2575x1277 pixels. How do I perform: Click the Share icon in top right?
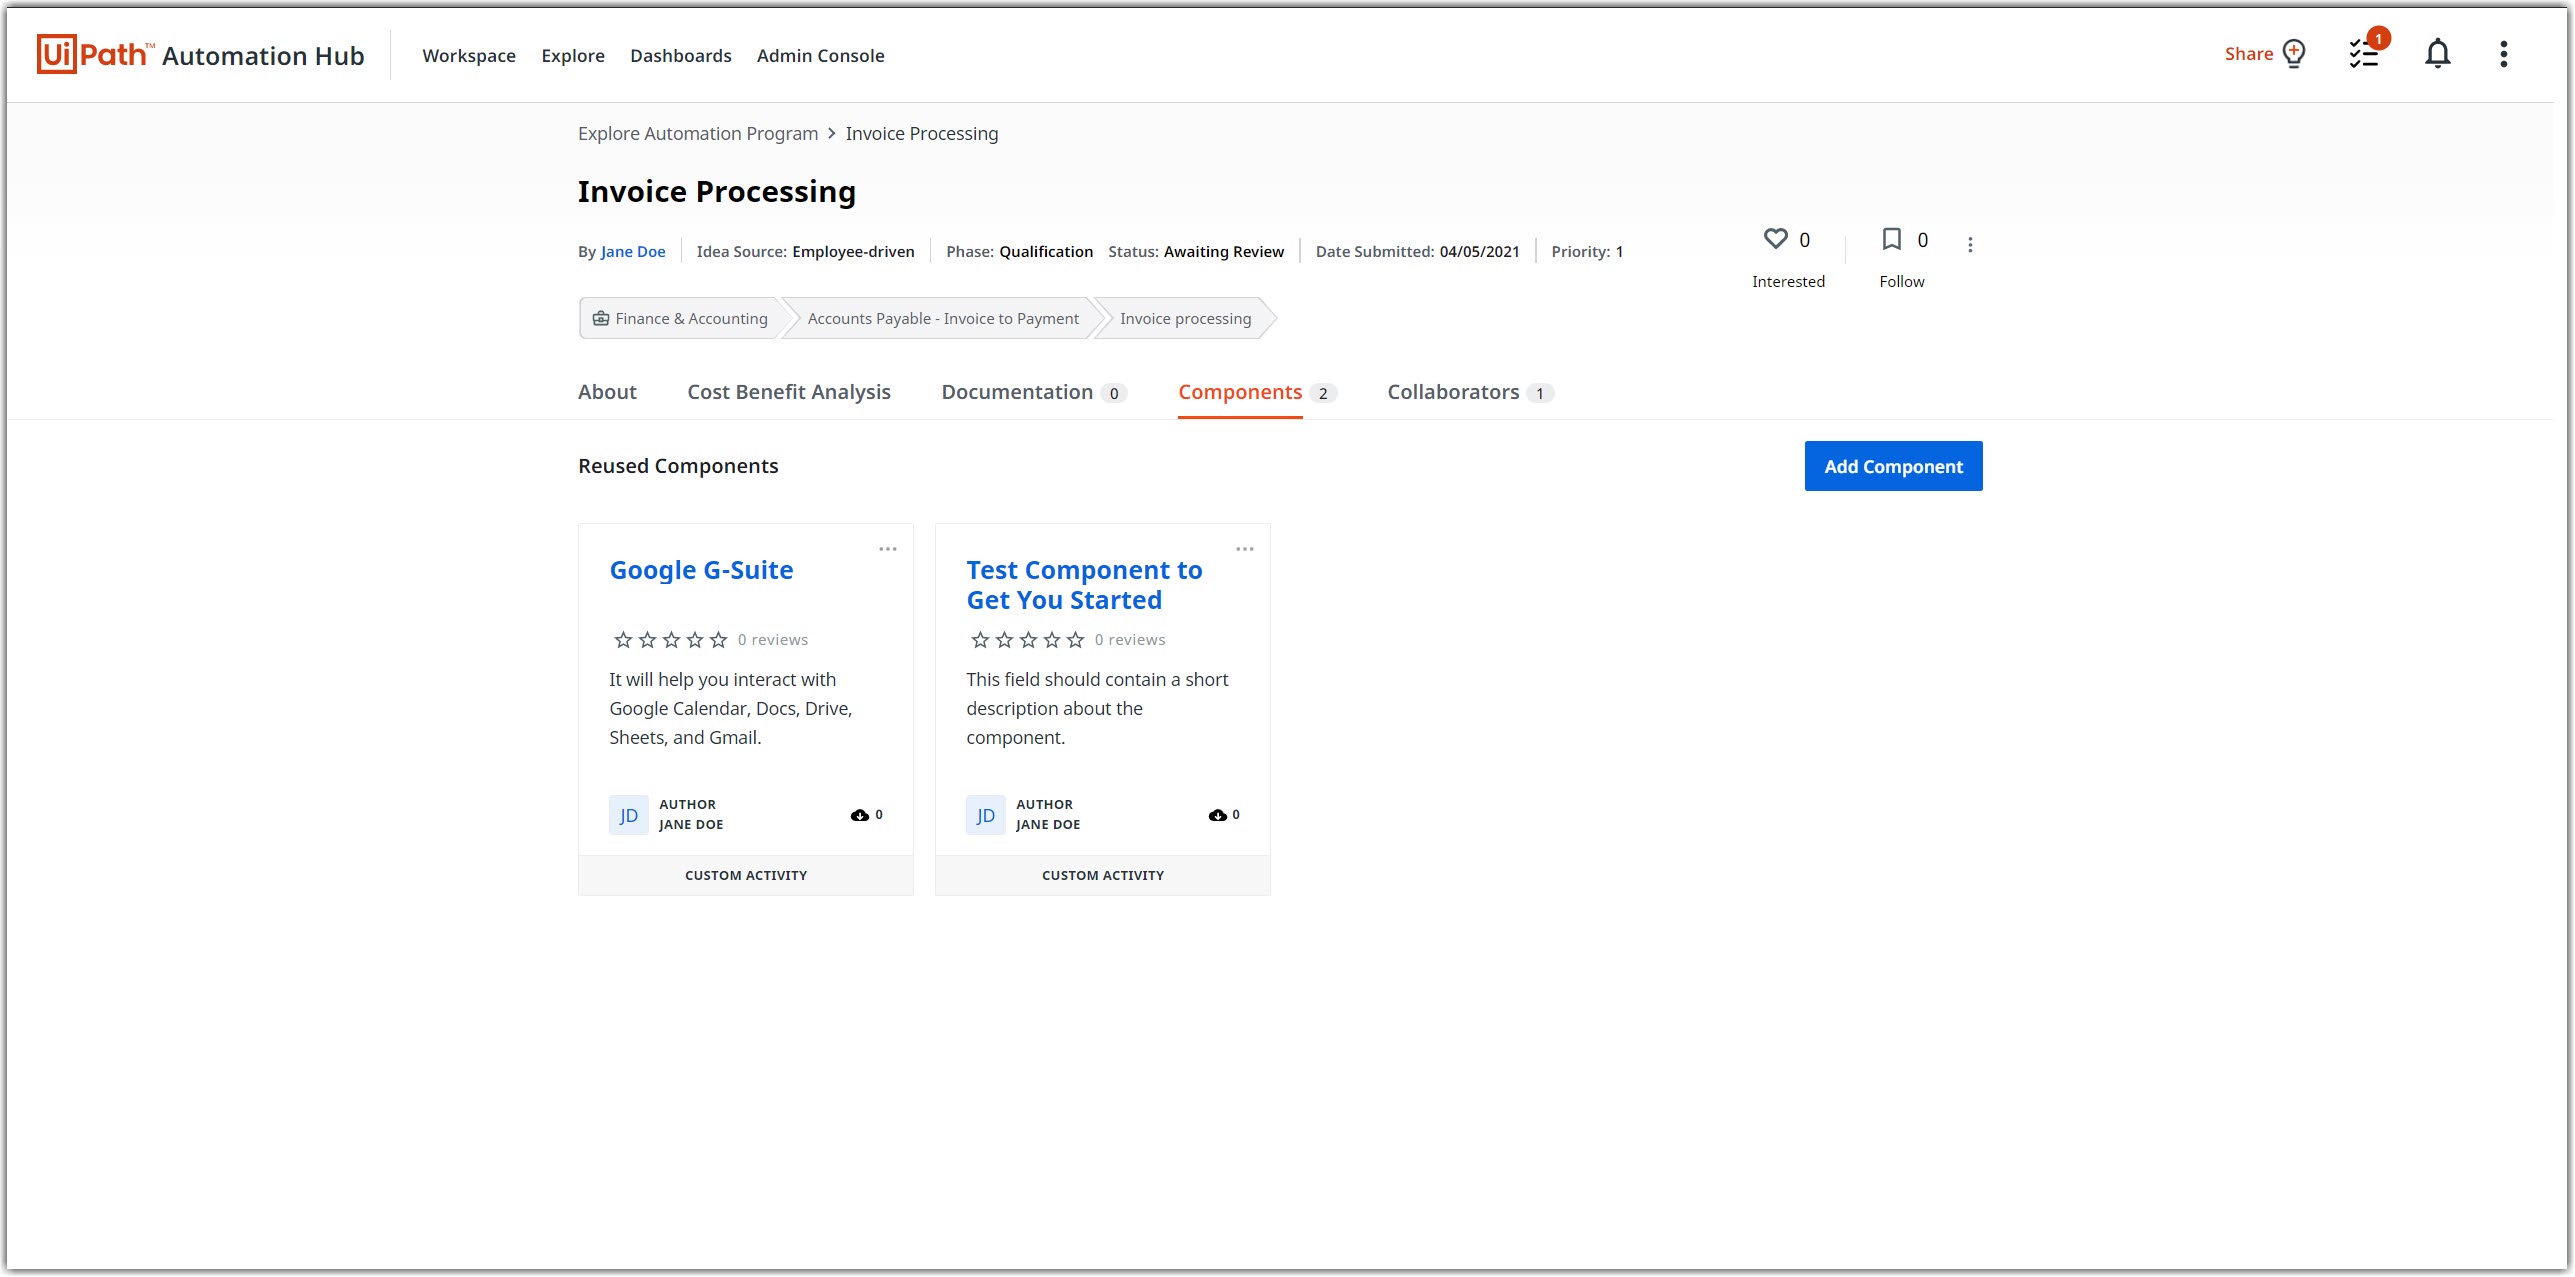(2296, 54)
